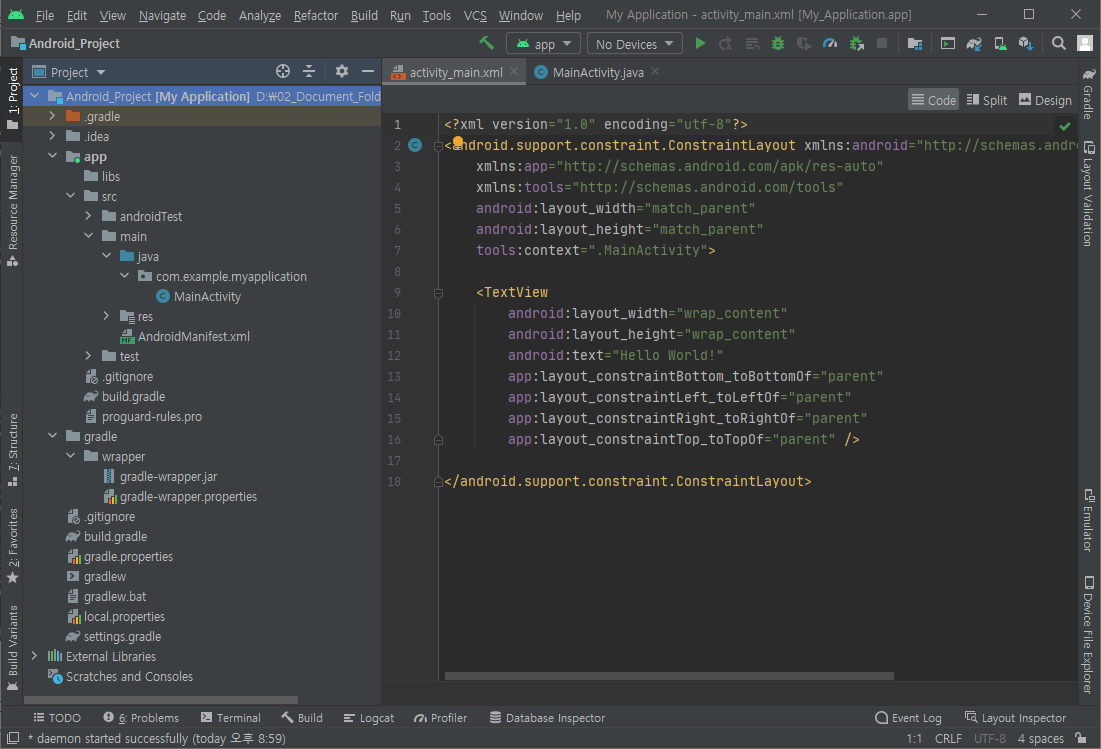This screenshot has width=1101, height=749.
Task: Open the 6: Problems tool window
Action: pyautogui.click(x=141, y=717)
